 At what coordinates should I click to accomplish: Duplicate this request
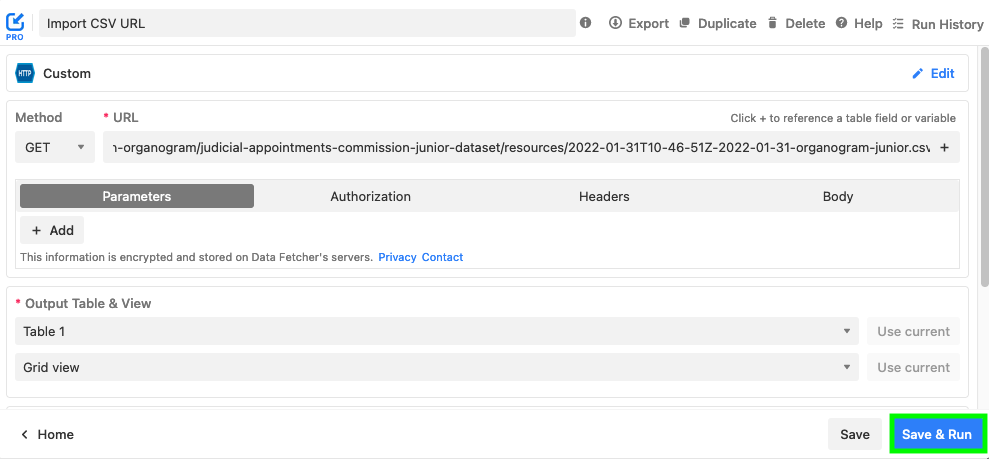(x=717, y=23)
